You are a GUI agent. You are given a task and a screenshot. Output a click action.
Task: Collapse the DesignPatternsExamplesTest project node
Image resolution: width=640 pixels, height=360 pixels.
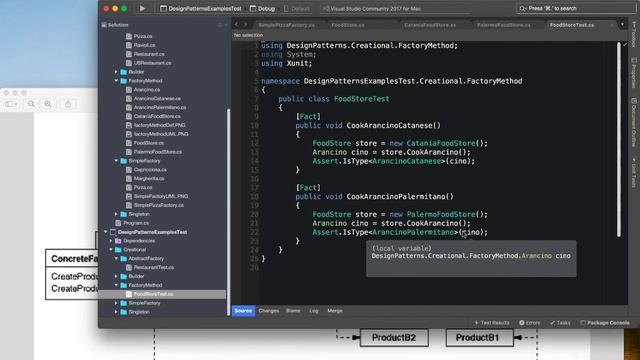pyautogui.click(x=106, y=232)
